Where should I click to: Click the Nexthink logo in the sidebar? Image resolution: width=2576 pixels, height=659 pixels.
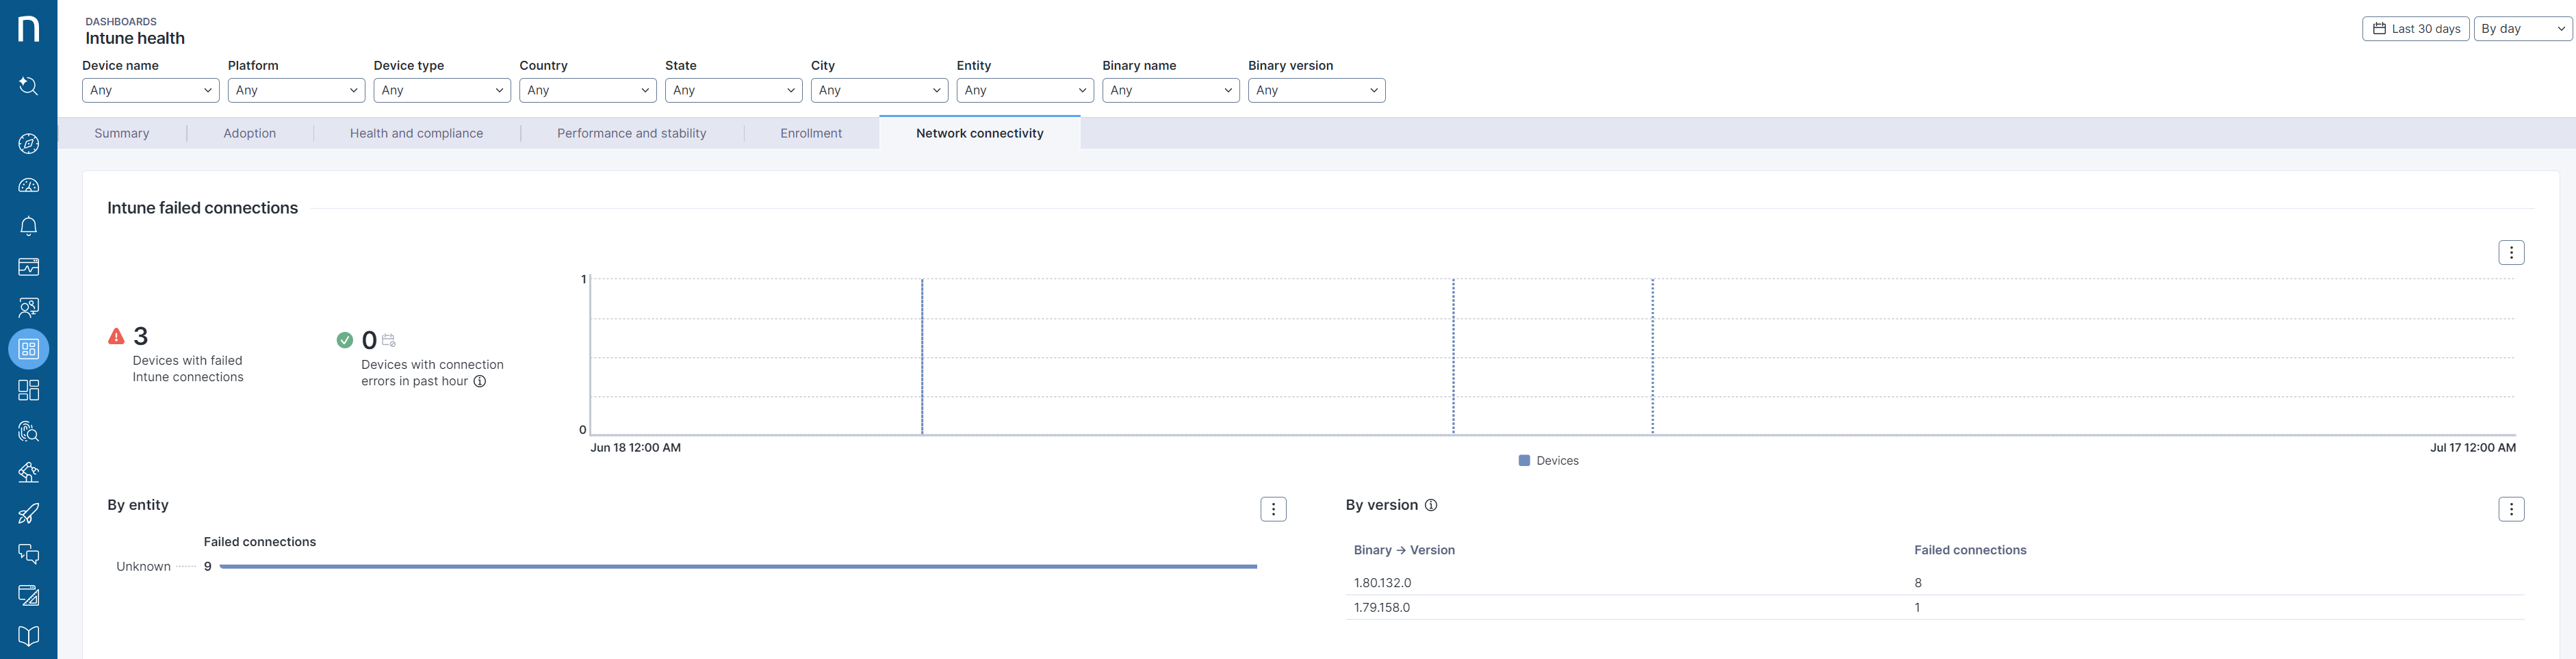coord(29,29)
